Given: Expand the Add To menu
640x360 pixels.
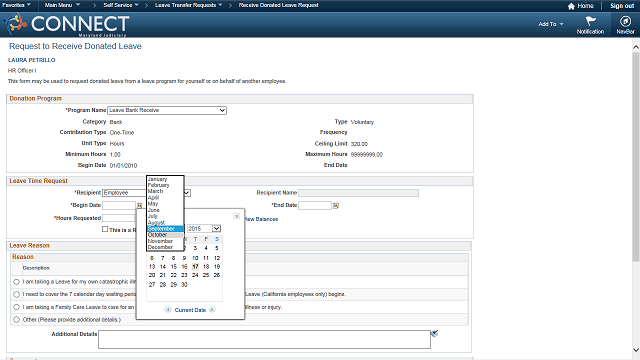Looking at the screenshot, I should (551, 24).
